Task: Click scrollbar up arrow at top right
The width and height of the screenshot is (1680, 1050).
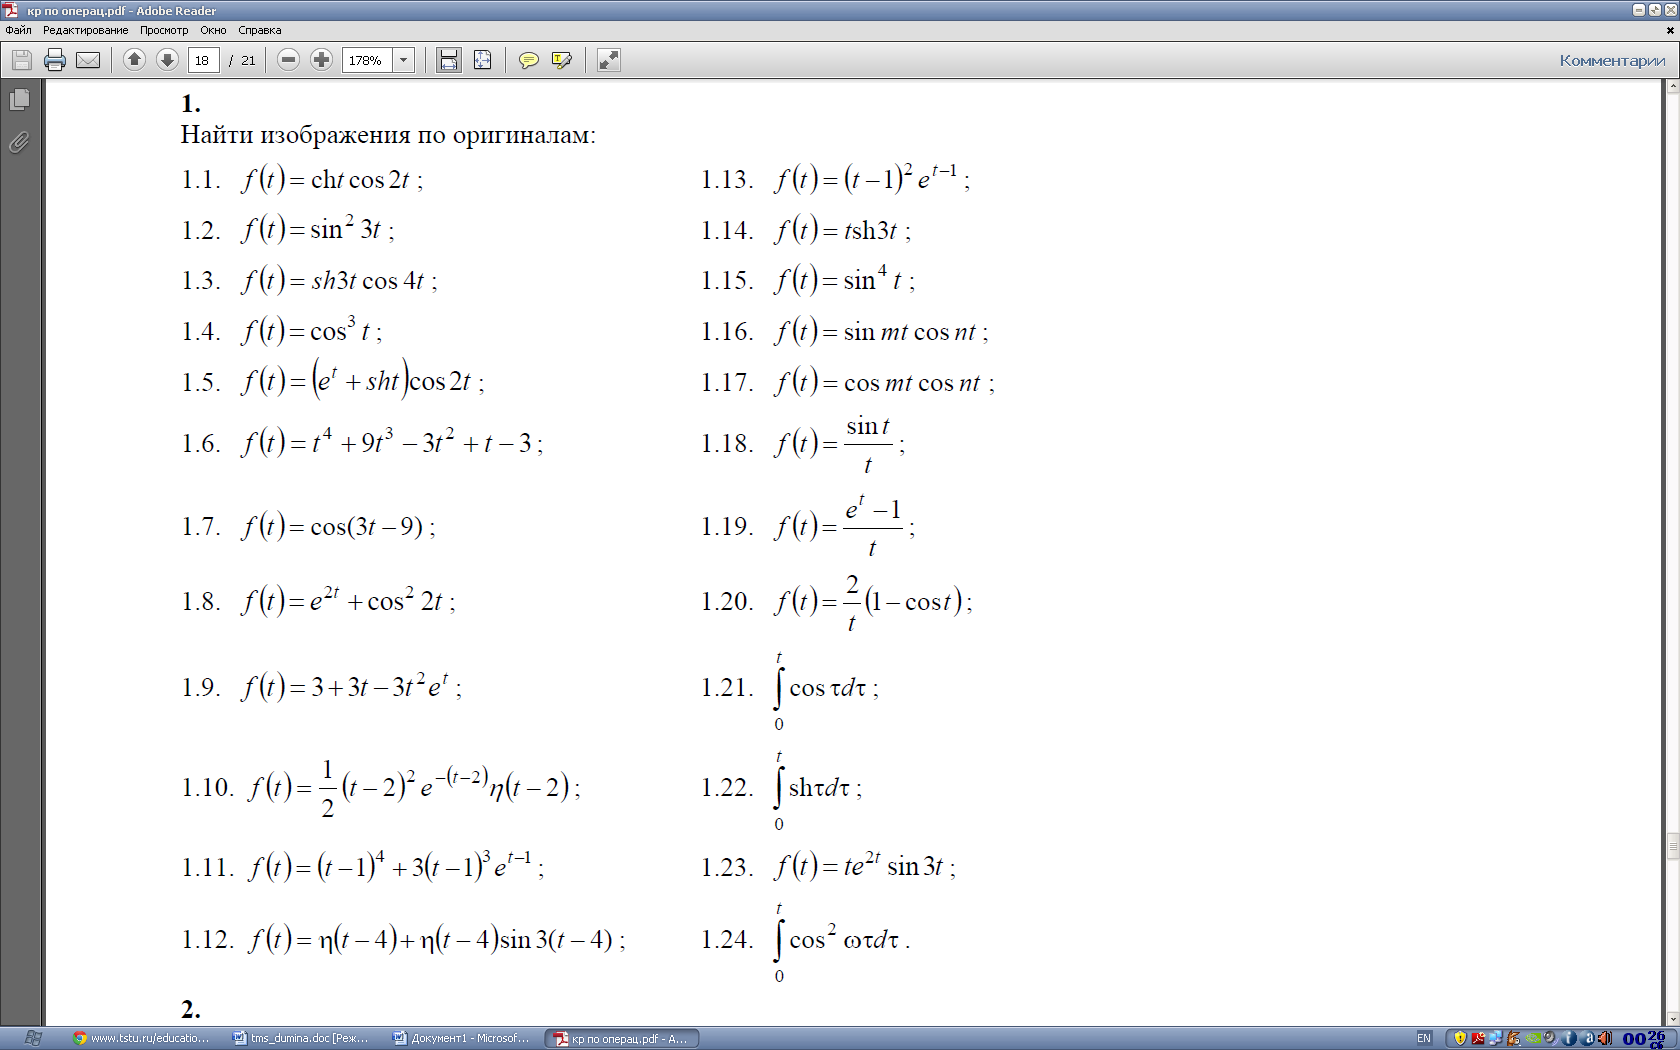Action: [x=1672, y=87]
